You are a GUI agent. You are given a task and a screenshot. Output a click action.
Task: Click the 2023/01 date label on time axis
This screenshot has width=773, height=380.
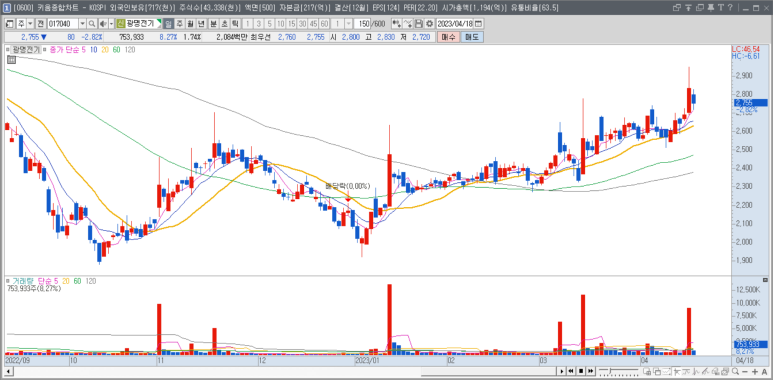(x=367, y=361)
